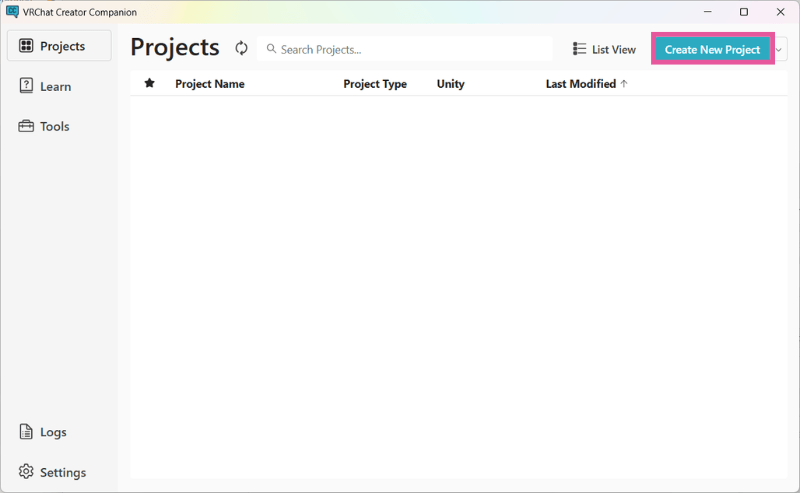The image size is (800, 500).
Task: Open the Logs page
Action: pos(43,432)
